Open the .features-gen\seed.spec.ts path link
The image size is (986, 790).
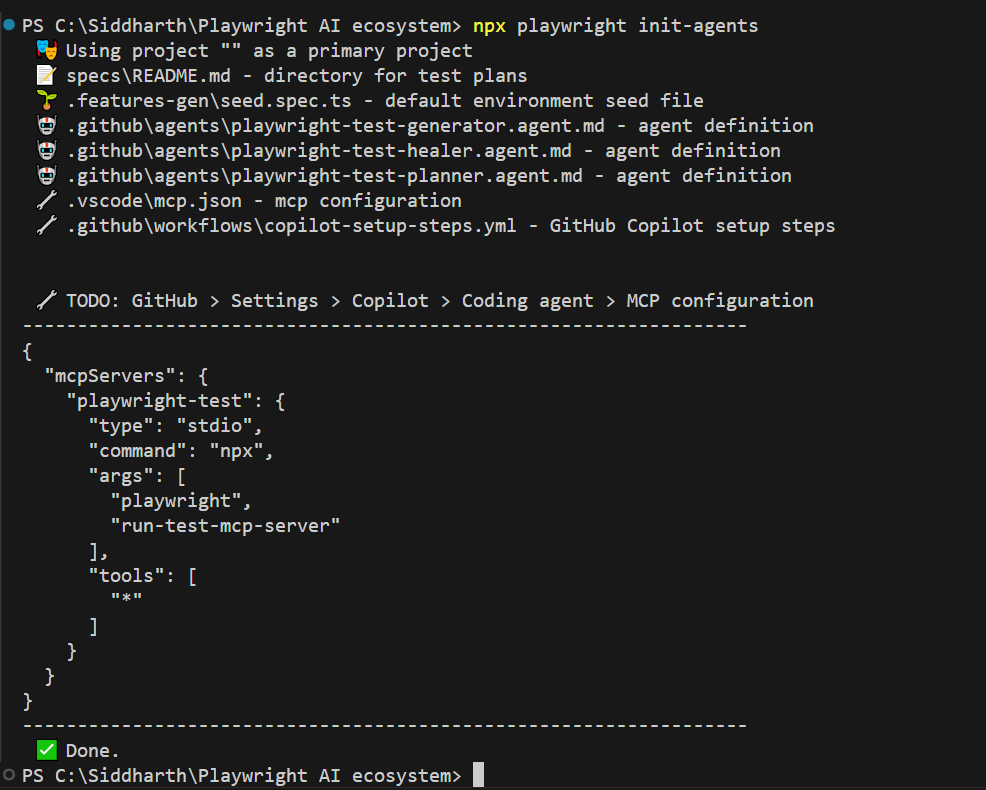(x=220, y=100)
